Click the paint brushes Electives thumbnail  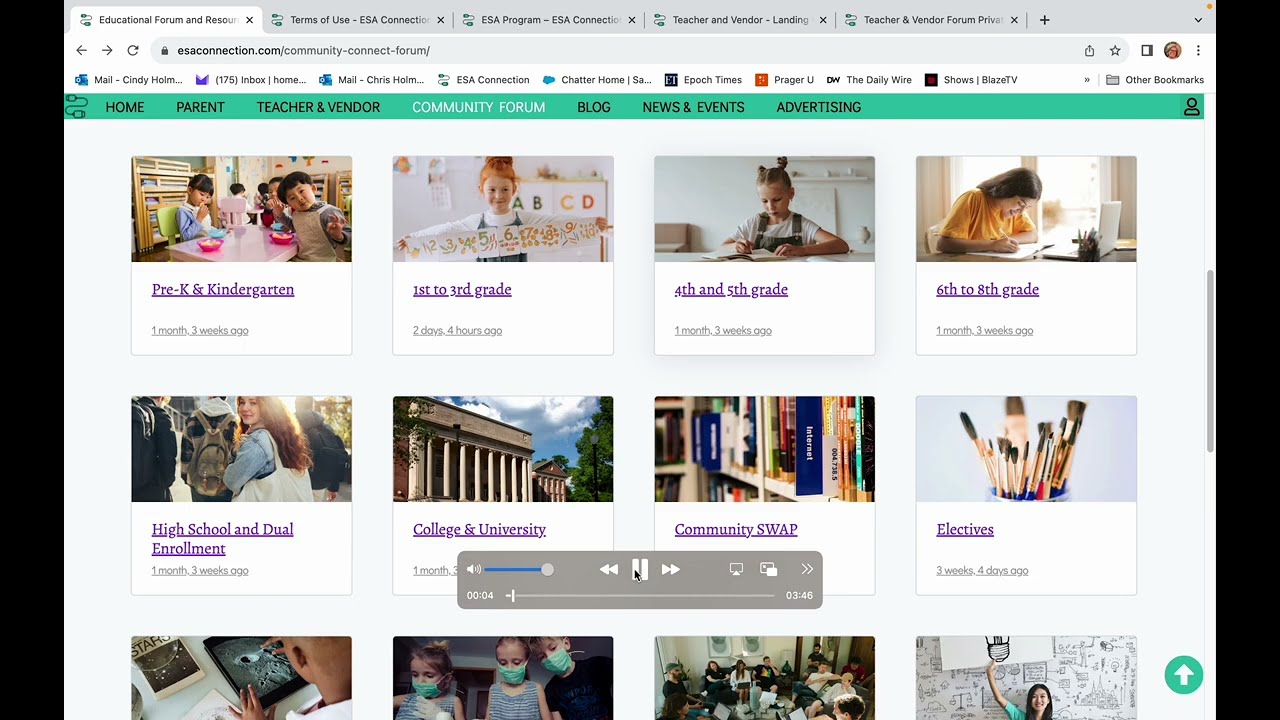pyautogui.click(x=1026, y=449)
